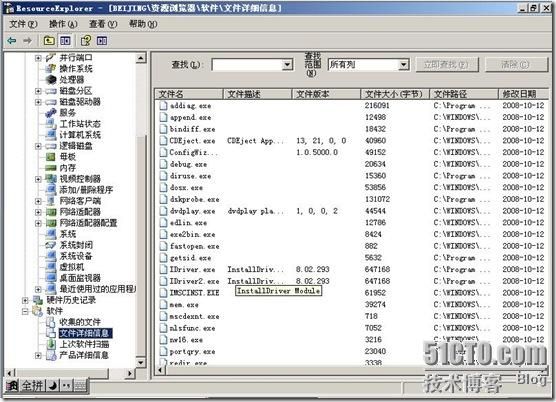This screenshot has width=556, height=402.
Task: Collapse the 软件 node
Action: [x=25, y=311]
